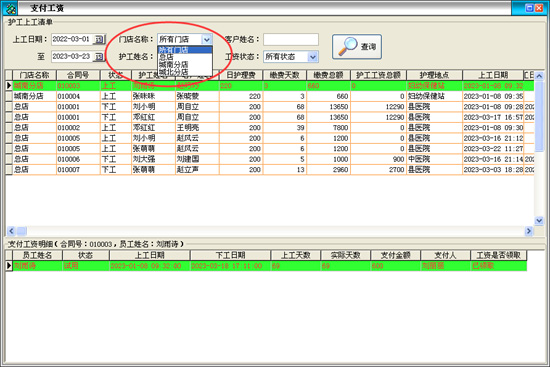Click the end date field 2023-03-23
This screenshot has height=367, width=550.
click(x=73, y=56)
